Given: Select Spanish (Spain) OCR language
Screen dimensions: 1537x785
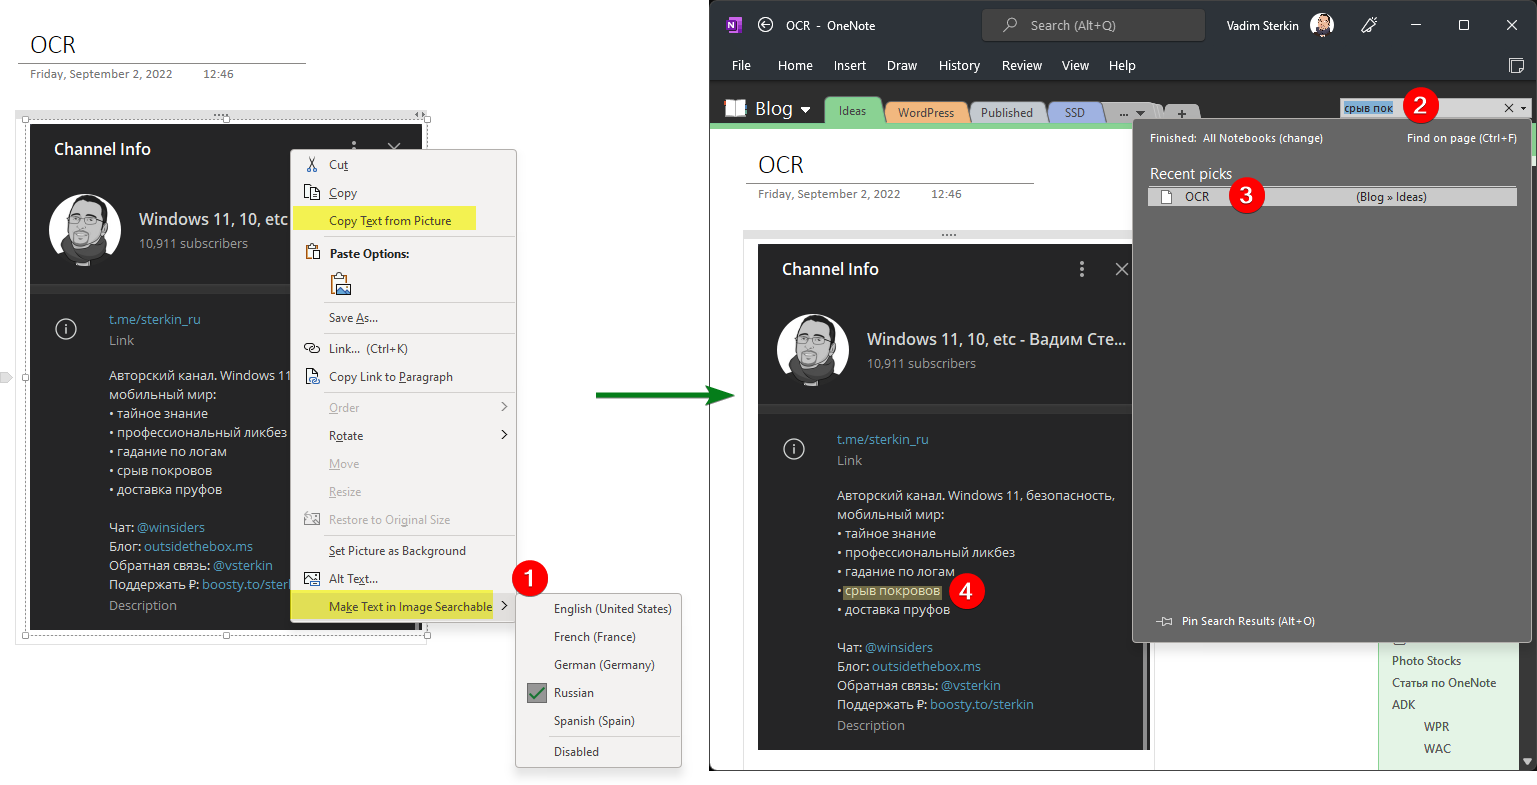Looking at the screenshot, I should point(598,721).
